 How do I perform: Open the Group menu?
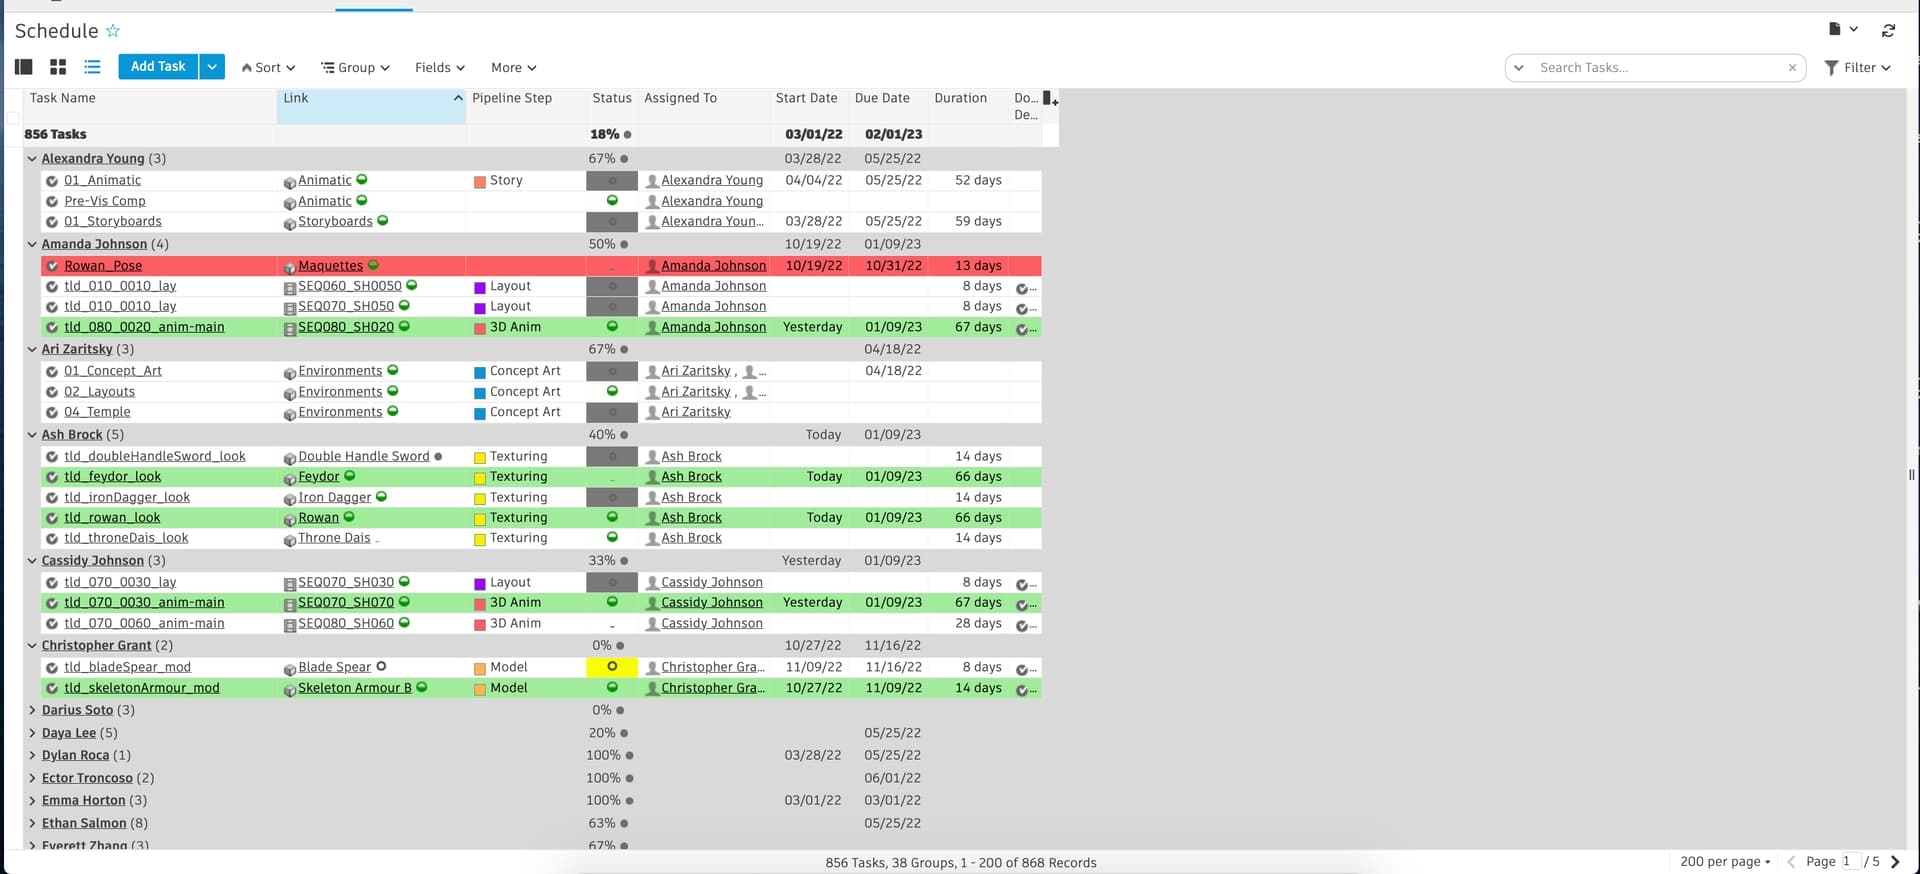(x=355, y=68)
